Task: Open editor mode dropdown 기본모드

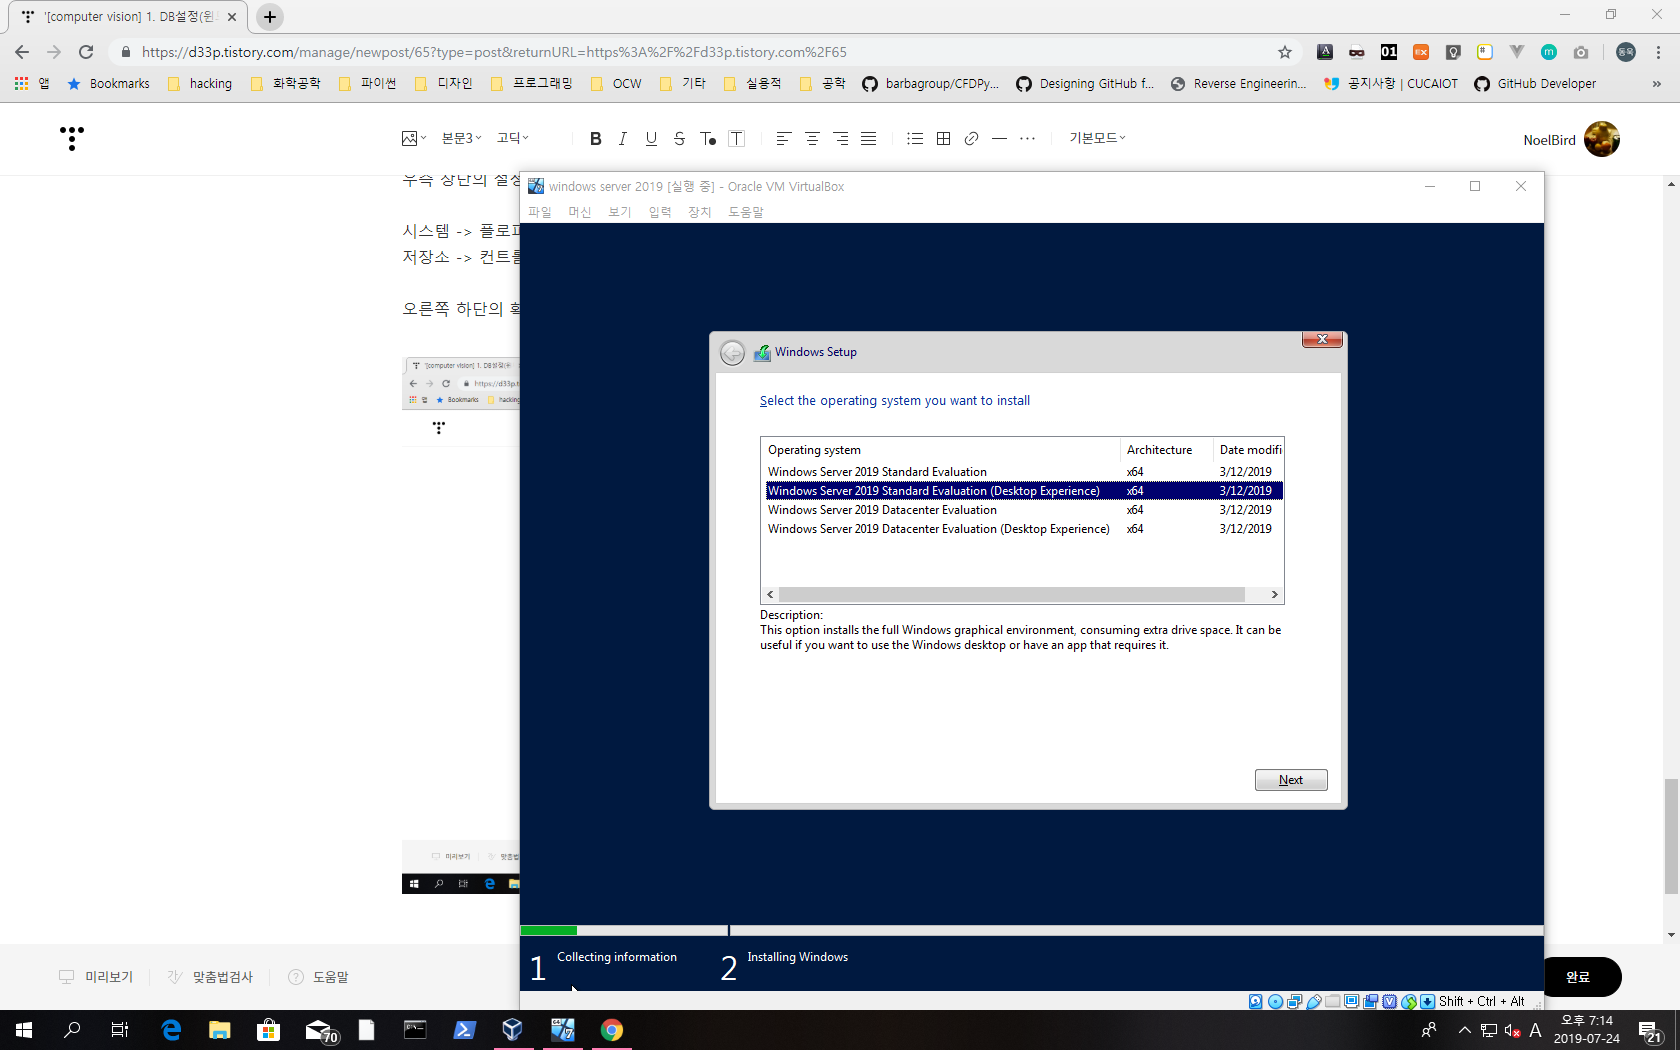Action: pyautogui.click(x=1097, y=138)
